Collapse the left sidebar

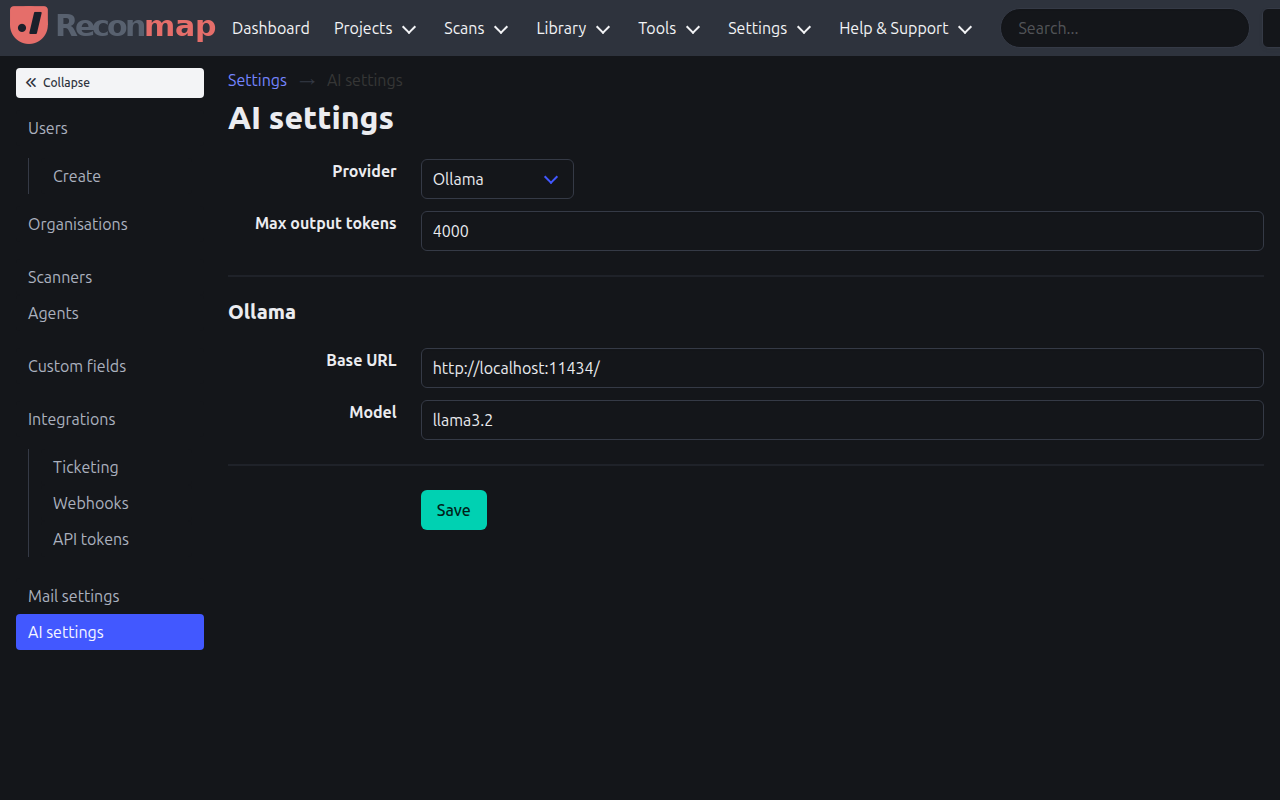click(109, 82)
